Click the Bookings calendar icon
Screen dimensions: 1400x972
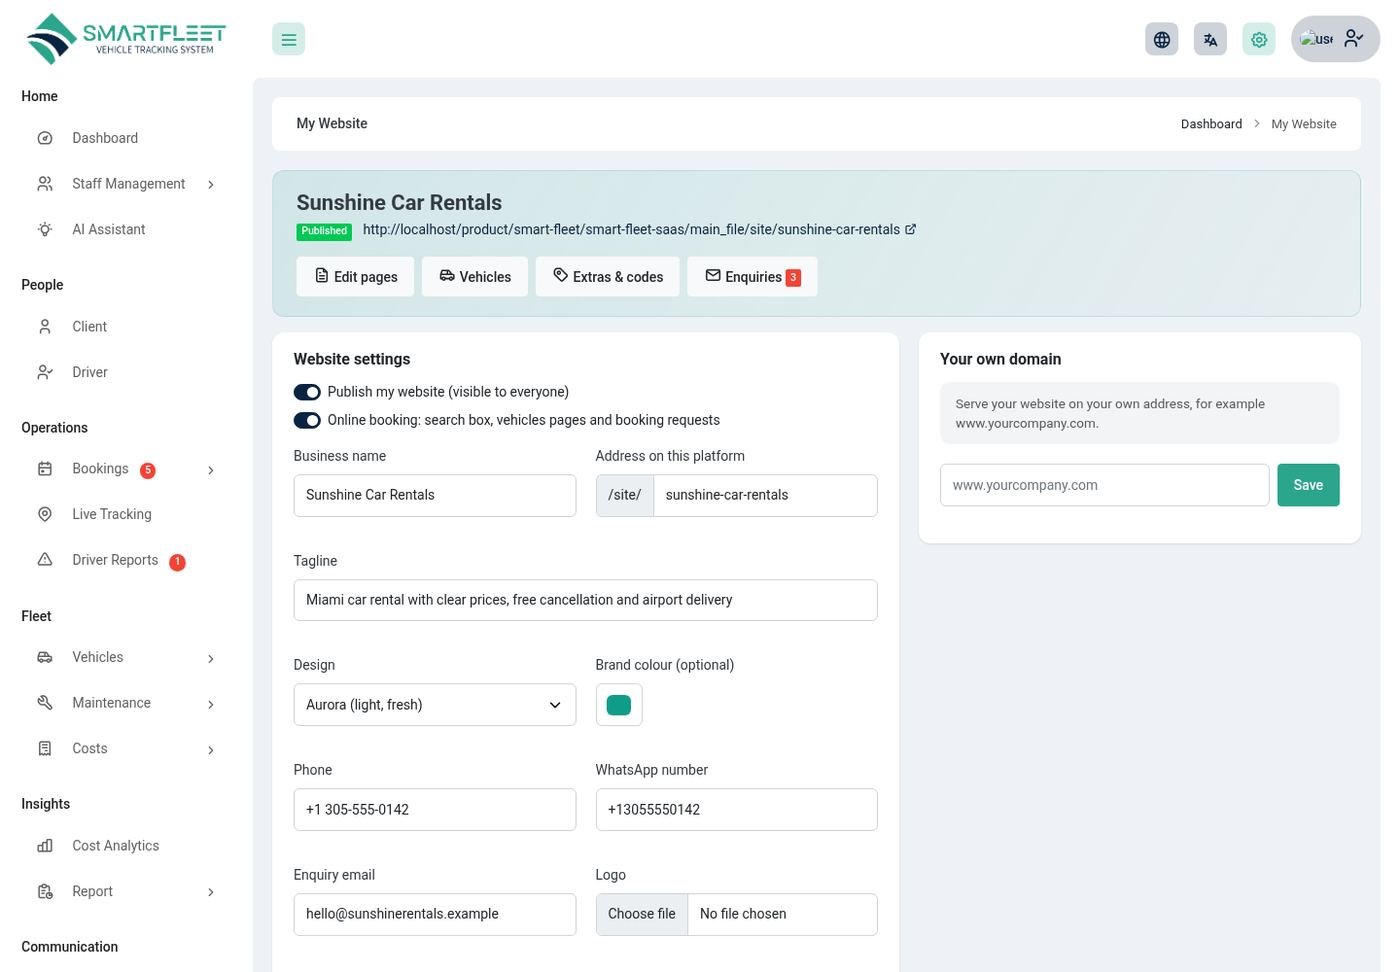[x=45, y=469]
